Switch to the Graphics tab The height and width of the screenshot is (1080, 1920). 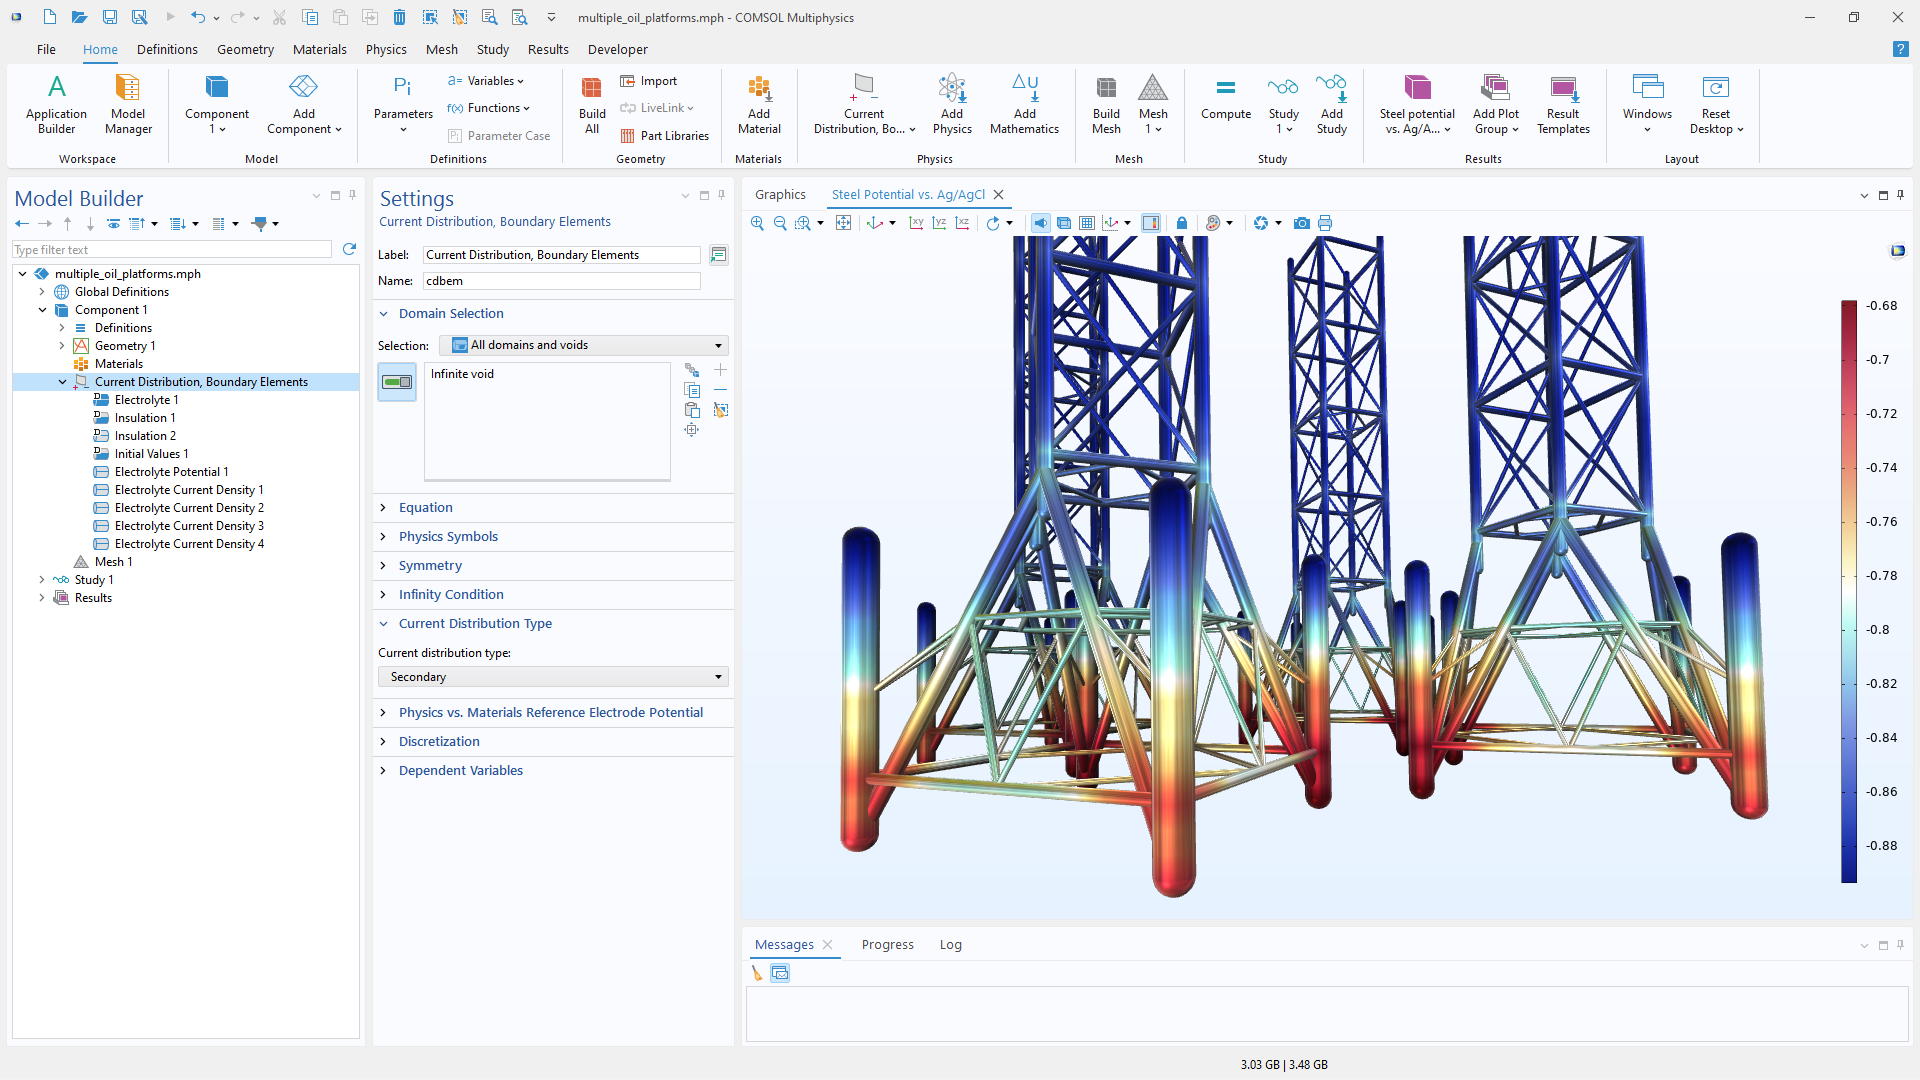(x=780, y=195)
